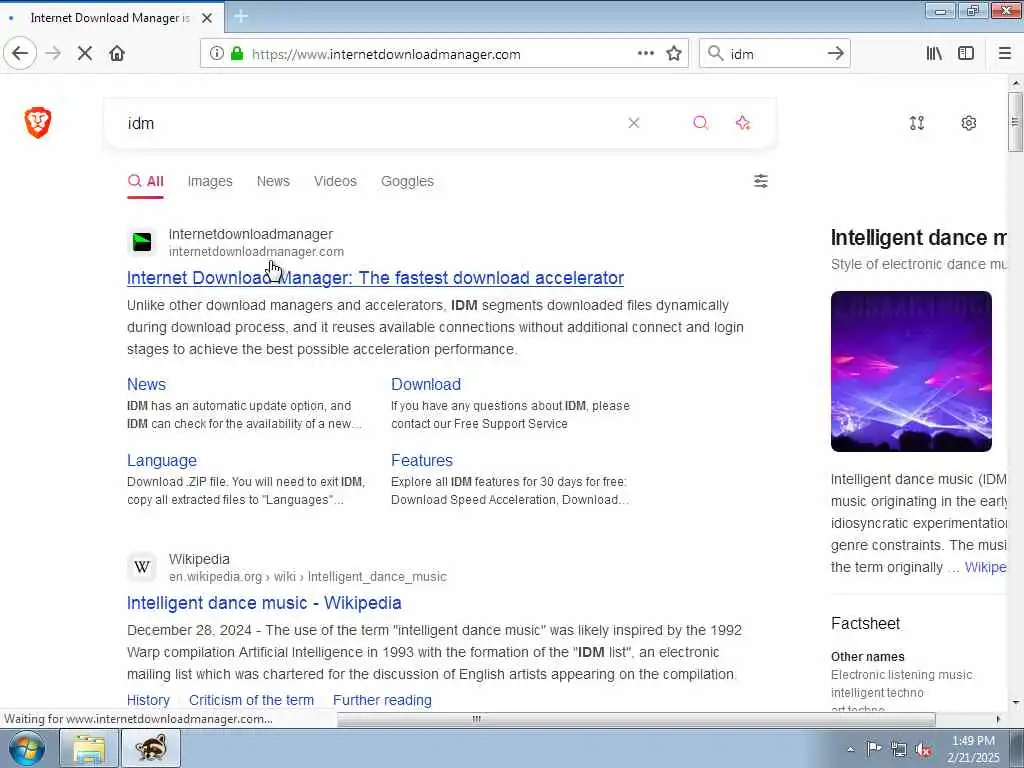
Task: Click the forward navigation arrow
Action: (53, 54)
